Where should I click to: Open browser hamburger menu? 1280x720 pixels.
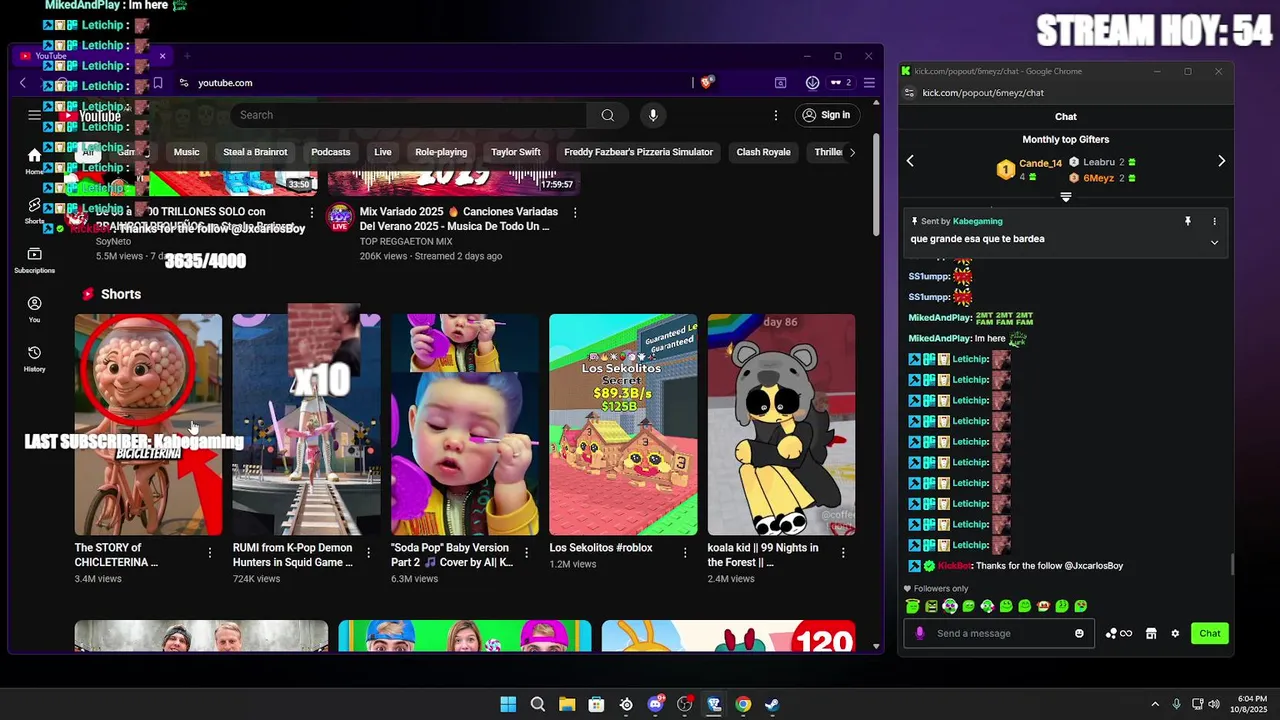point(869,83)
